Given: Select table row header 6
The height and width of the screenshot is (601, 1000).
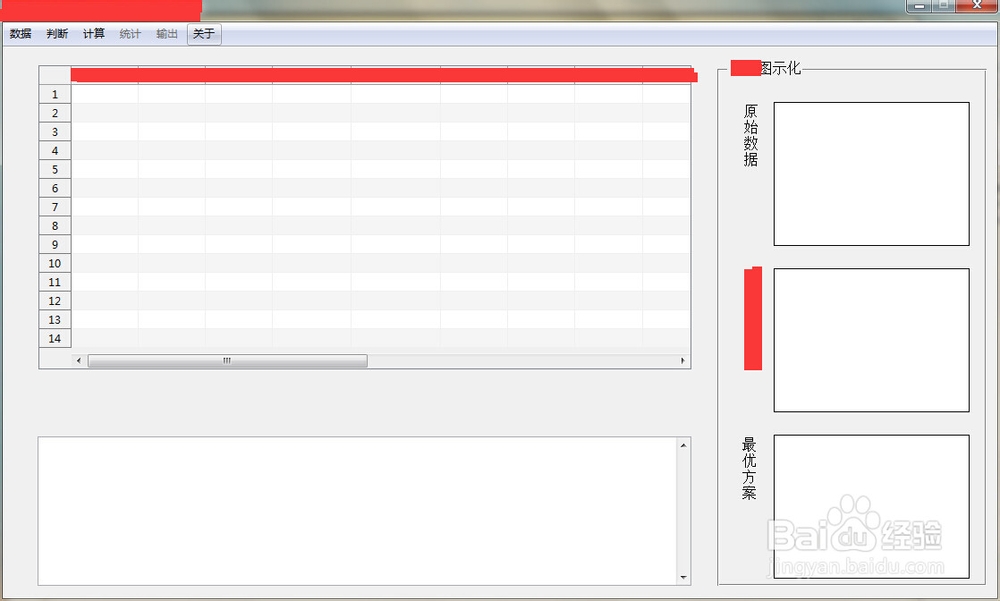Looking at the screenshot, I should pyautogui.click(x=55, y=188).
